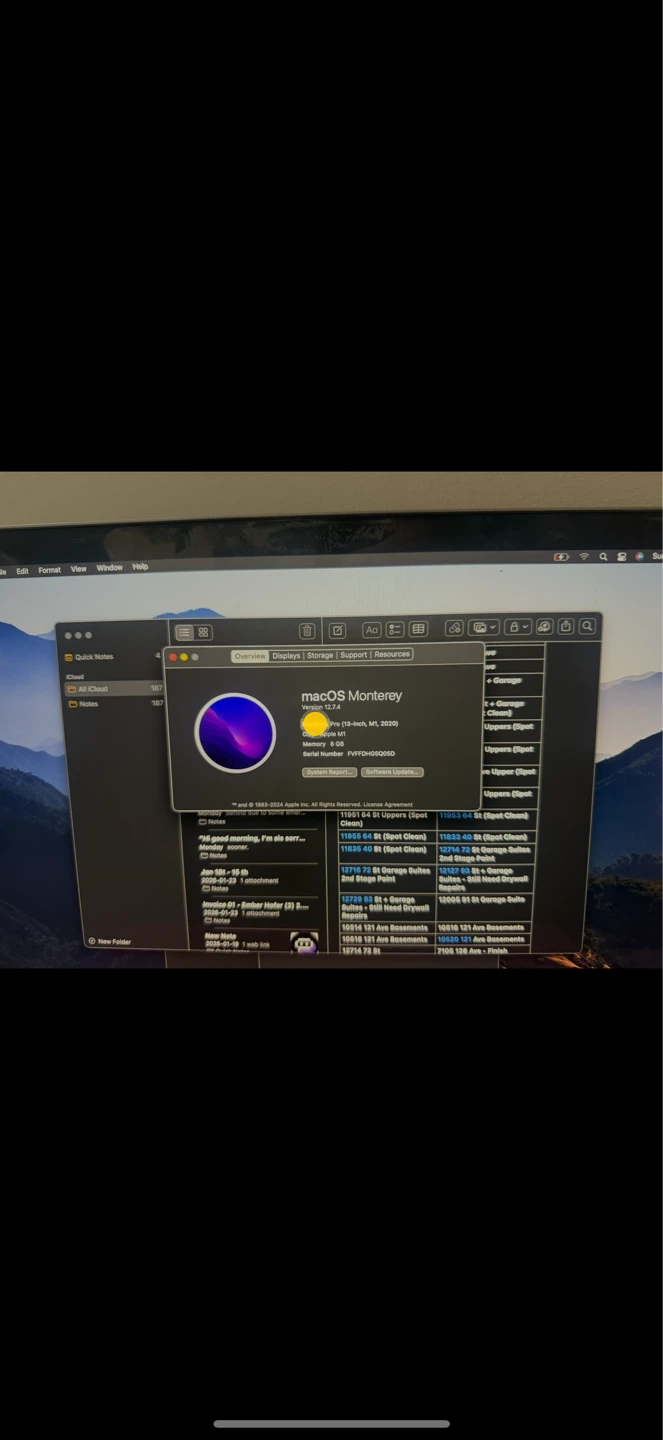
Task: Delete note with the trash icon
Action: 307,631
